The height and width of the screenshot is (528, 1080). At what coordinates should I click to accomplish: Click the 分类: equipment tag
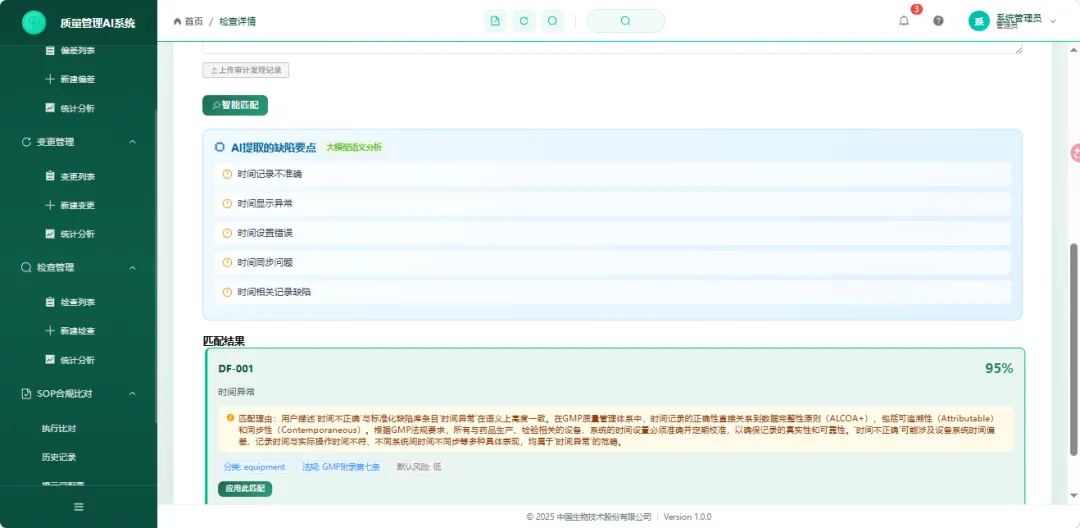(x=254, y=467)
